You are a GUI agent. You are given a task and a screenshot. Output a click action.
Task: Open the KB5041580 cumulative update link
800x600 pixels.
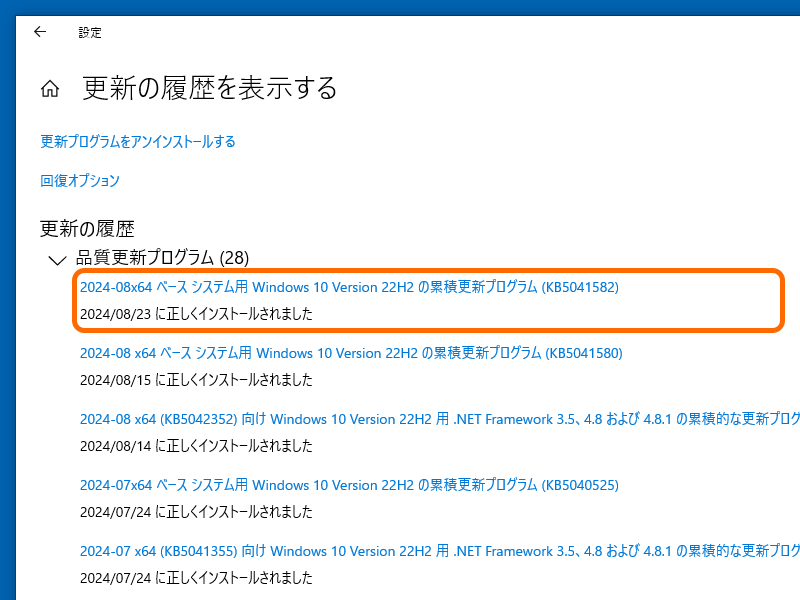tap(350, 353)
